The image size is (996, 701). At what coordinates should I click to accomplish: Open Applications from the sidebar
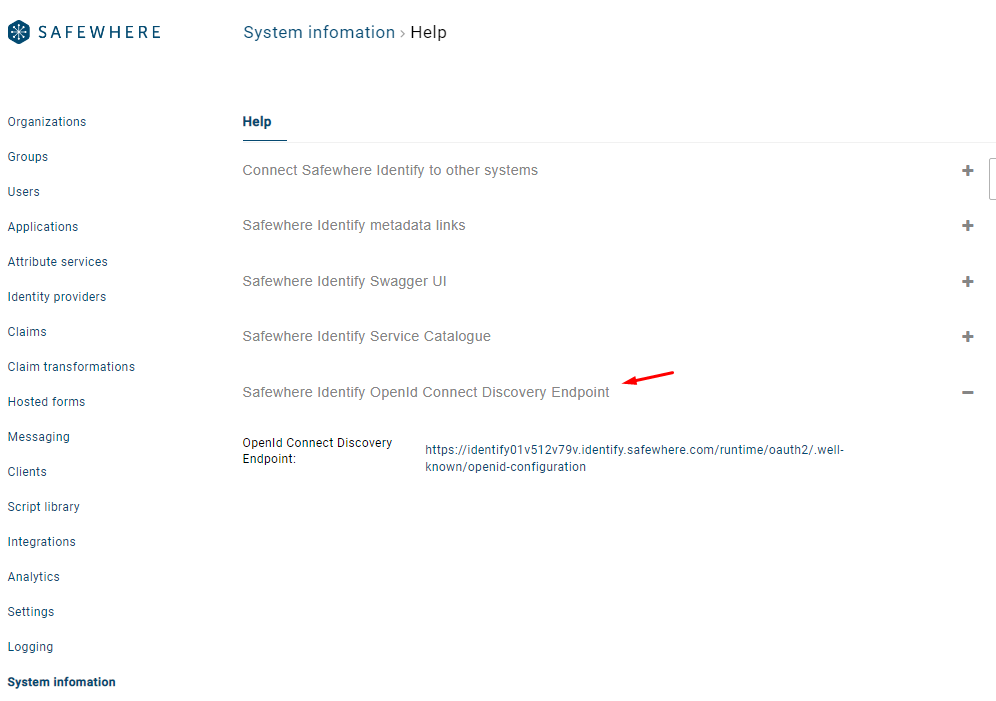pos(43,227)
